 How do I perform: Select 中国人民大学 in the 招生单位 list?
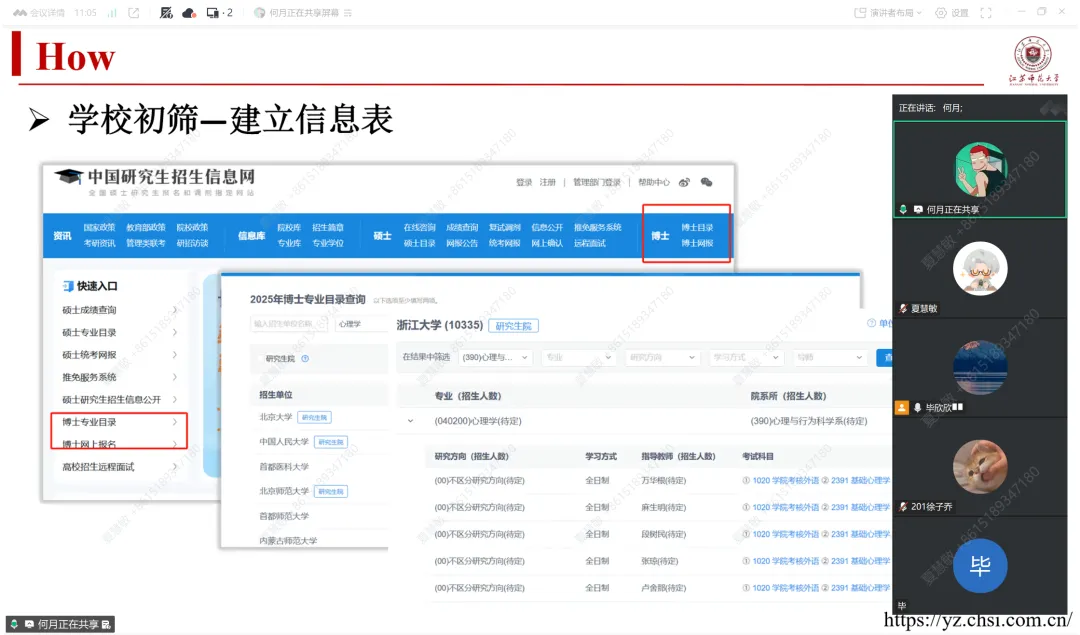(x=284, y=441)
